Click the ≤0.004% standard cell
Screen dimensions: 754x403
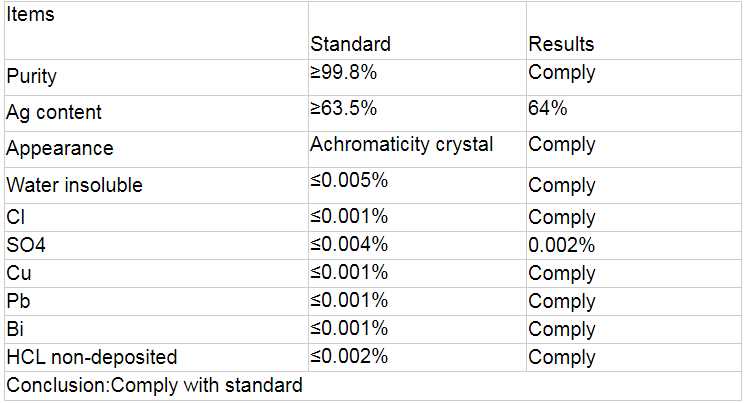pos(349,243)
